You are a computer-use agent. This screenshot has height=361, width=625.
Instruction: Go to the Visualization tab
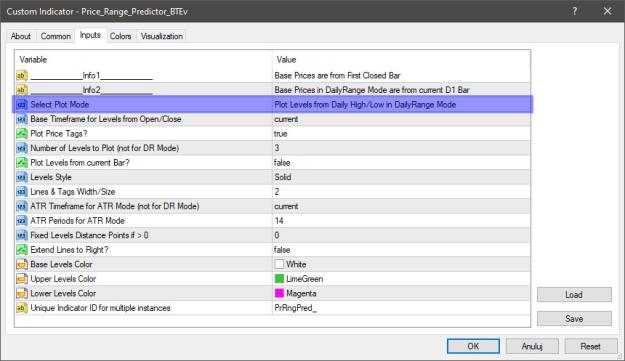point(162,36)
